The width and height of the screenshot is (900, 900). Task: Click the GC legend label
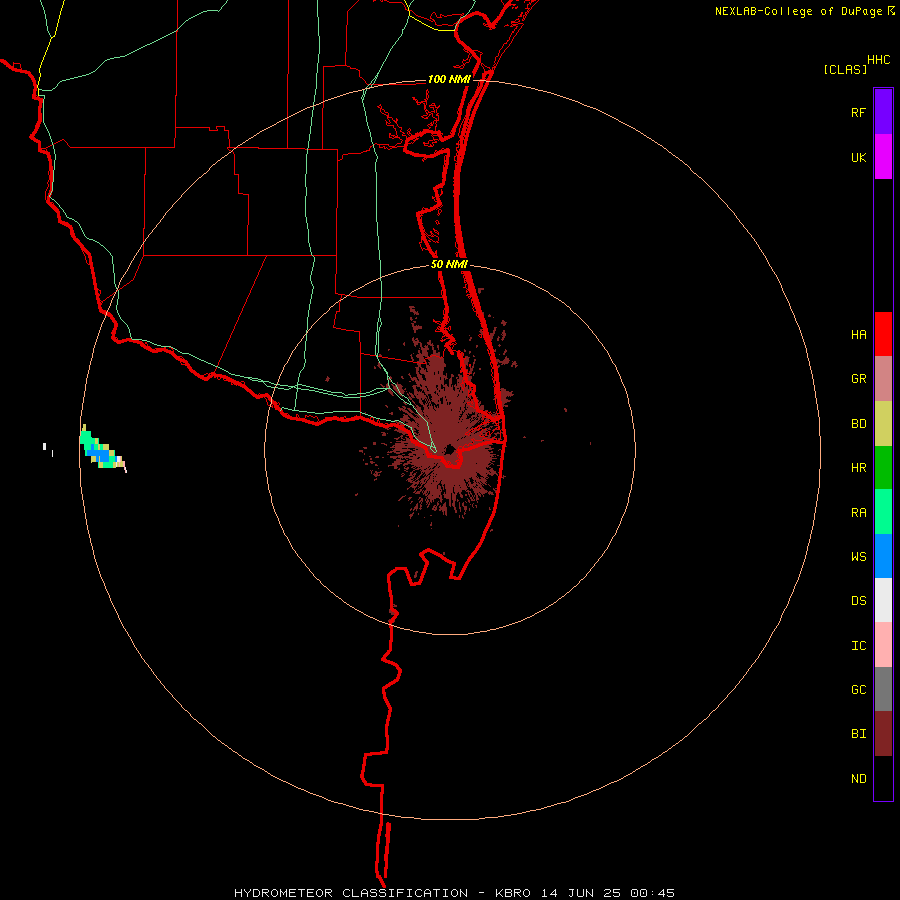click(x=858, y=690)
